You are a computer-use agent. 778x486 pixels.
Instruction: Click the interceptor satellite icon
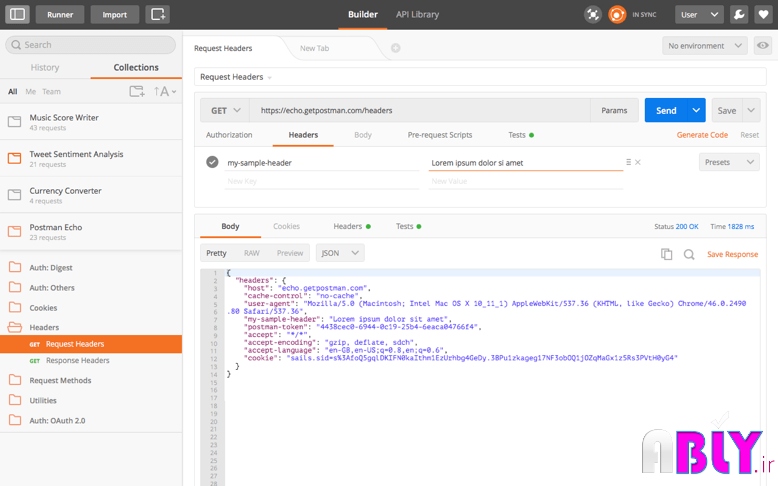tap(593, 14)
